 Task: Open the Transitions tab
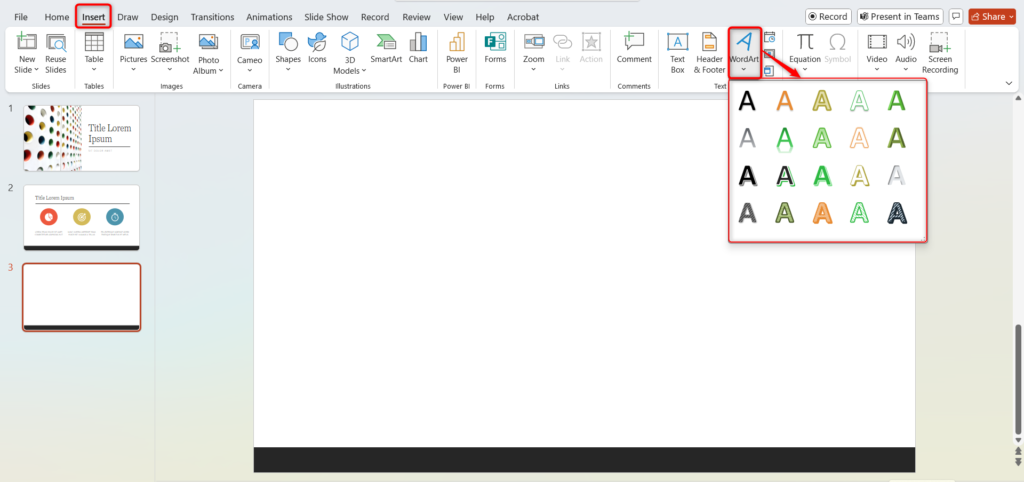pos(211,17)
